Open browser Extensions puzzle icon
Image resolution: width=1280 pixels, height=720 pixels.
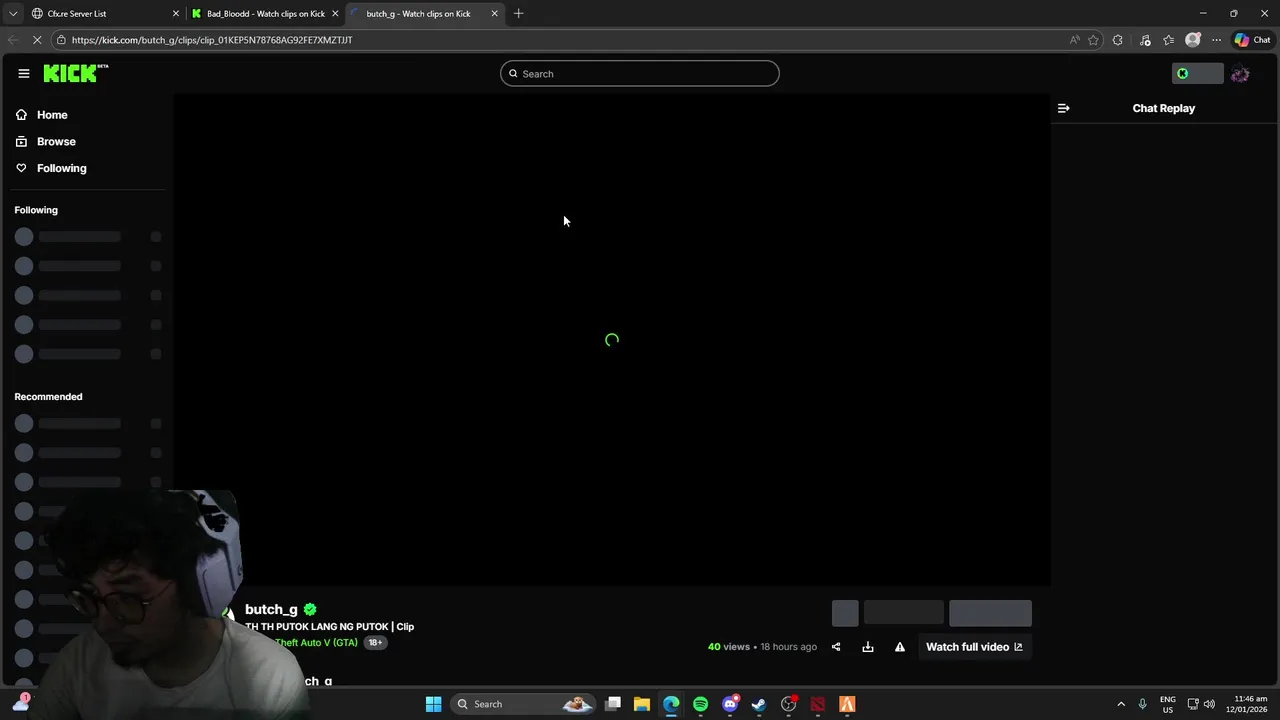1118,40
